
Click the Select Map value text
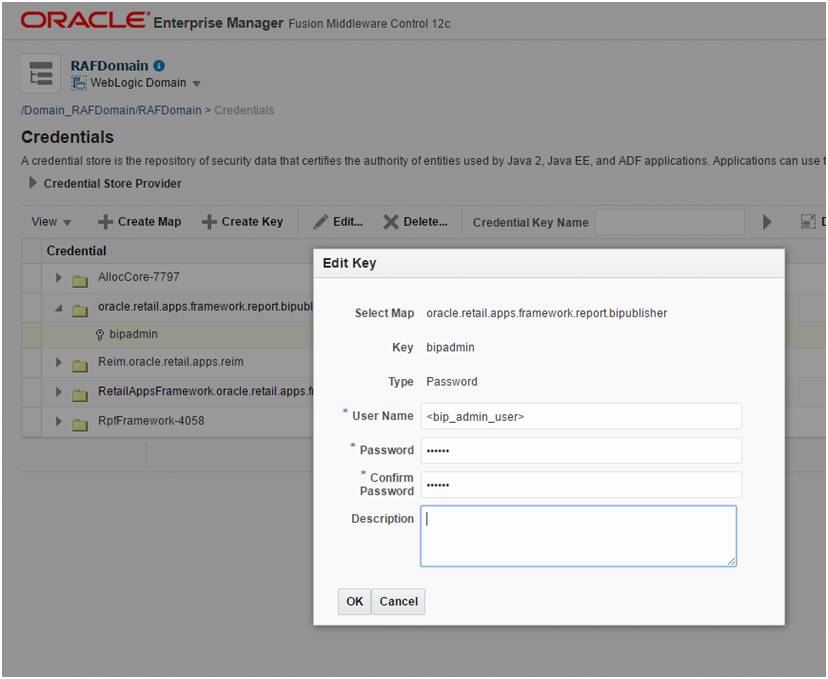click(x=547, y=313)
